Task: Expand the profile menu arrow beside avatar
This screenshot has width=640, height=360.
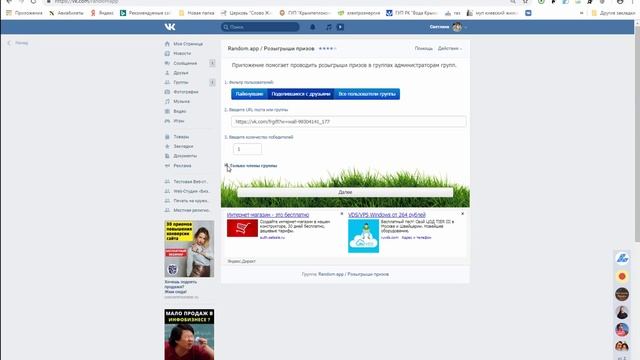Action: pos(465,27)
